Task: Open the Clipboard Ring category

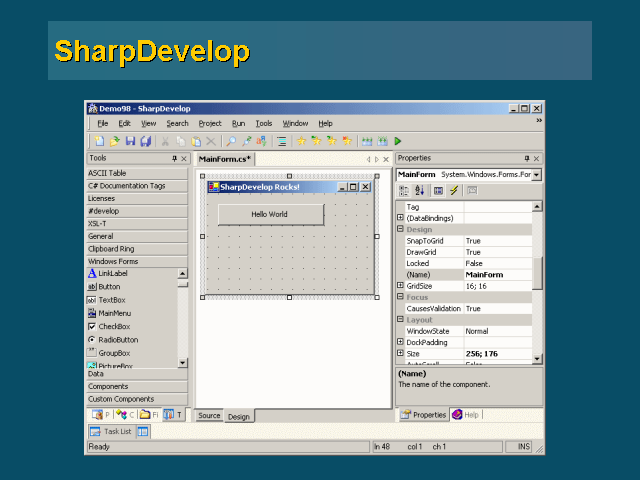Action: tap(137, 249)
